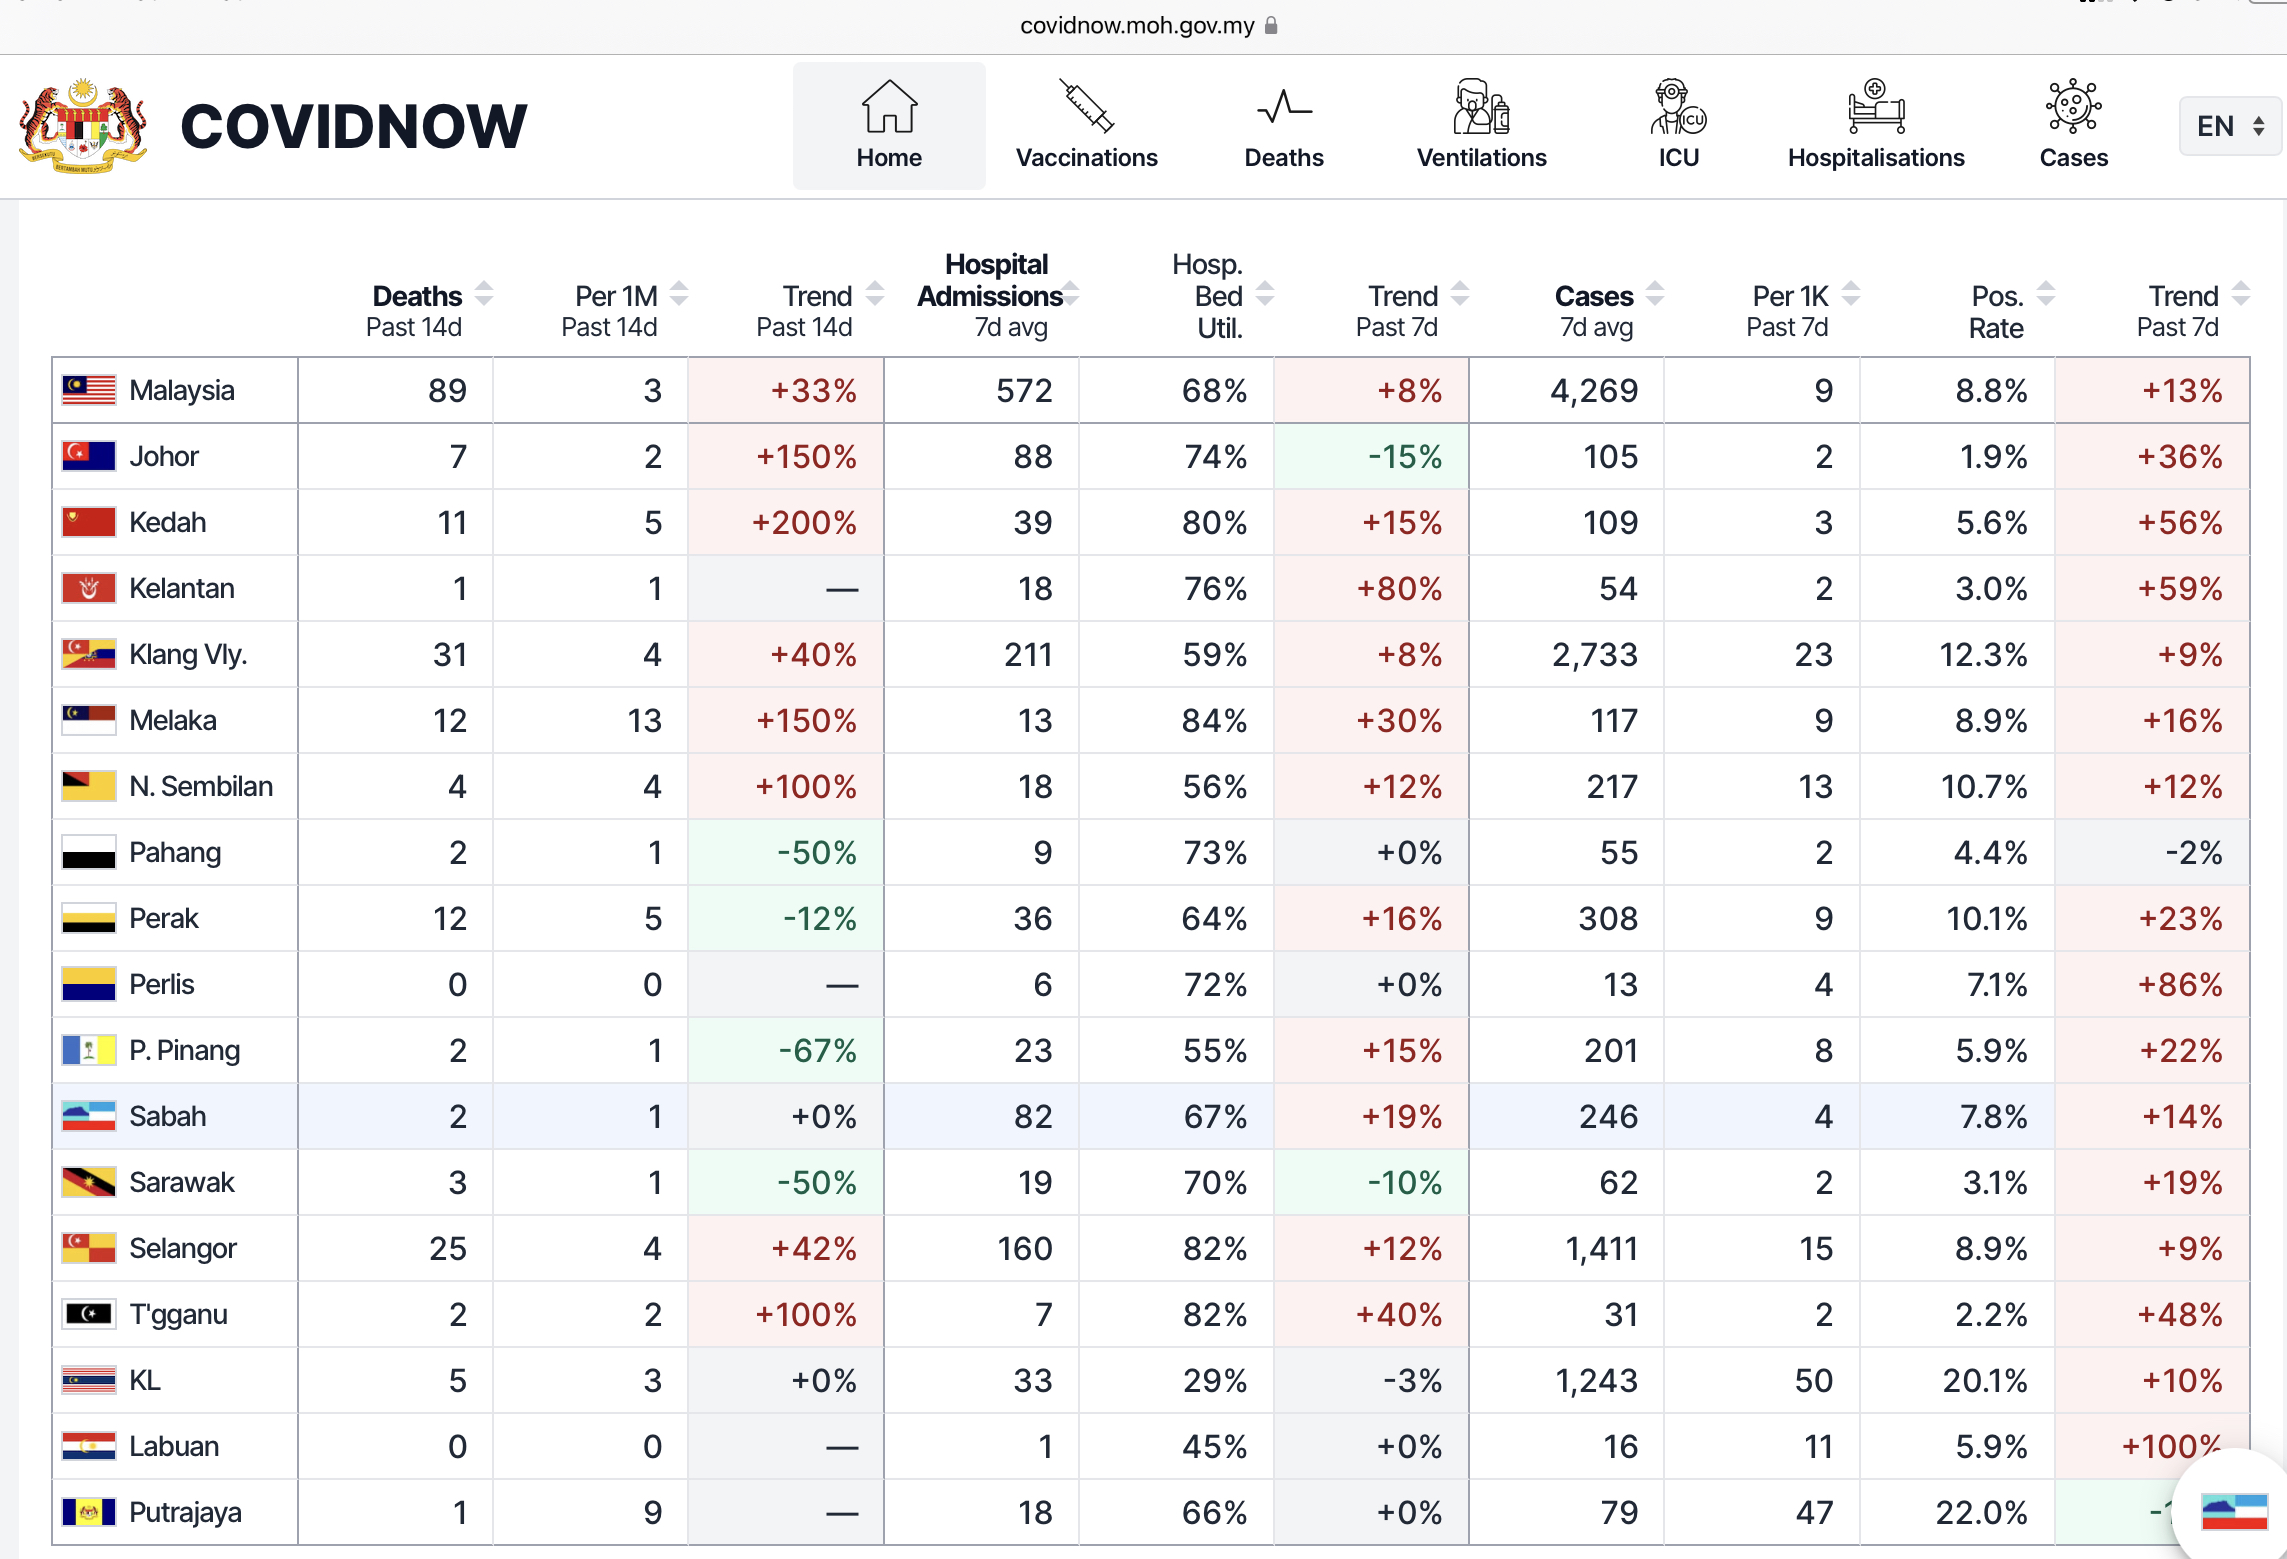Sort the Cases 7d avg column arrows
The height and width of the screenshot is (1559, 2287).
pos(1655,294)
